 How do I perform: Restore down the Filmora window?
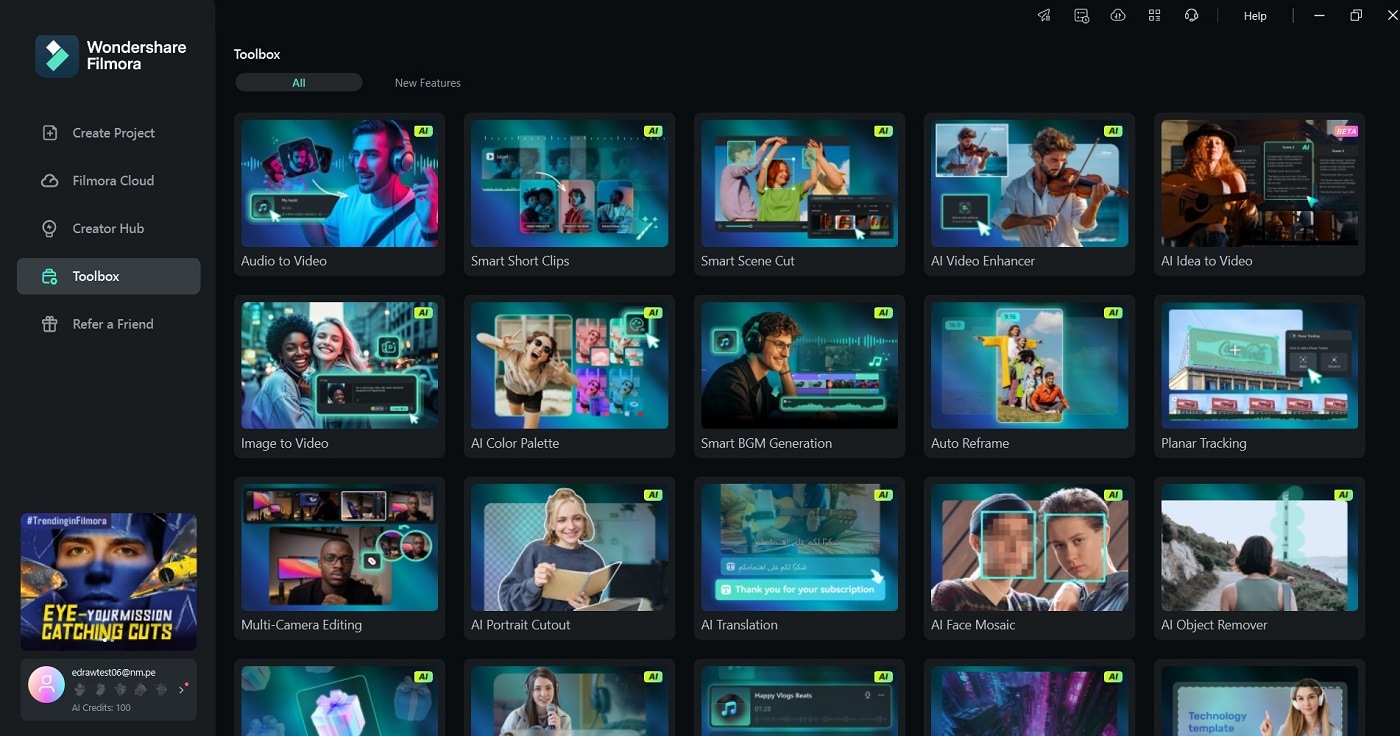[1356, 16]
